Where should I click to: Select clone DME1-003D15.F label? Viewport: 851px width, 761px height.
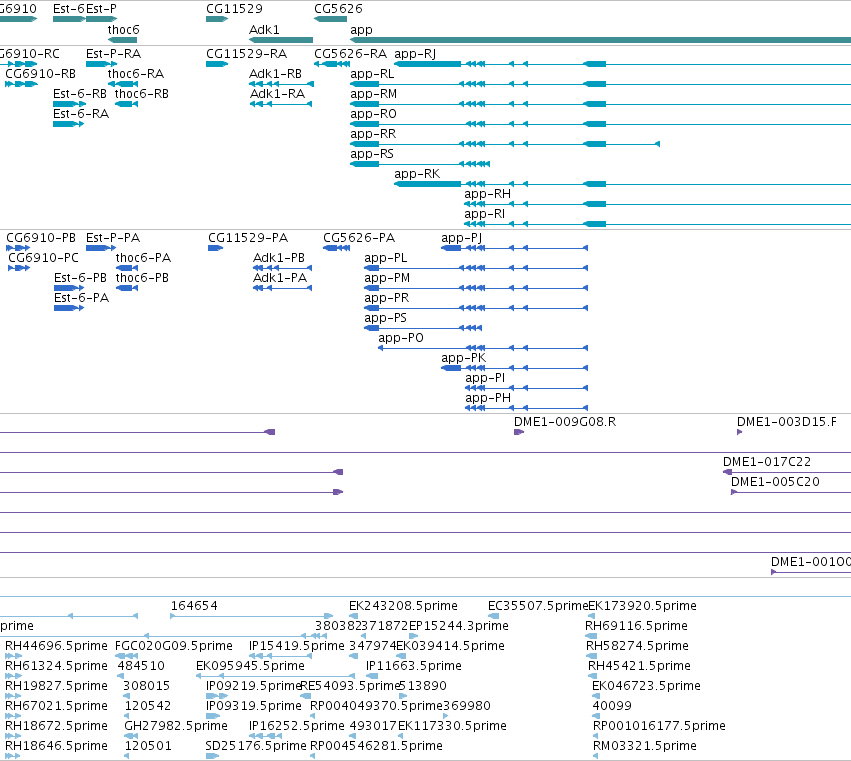coord(787,422)
